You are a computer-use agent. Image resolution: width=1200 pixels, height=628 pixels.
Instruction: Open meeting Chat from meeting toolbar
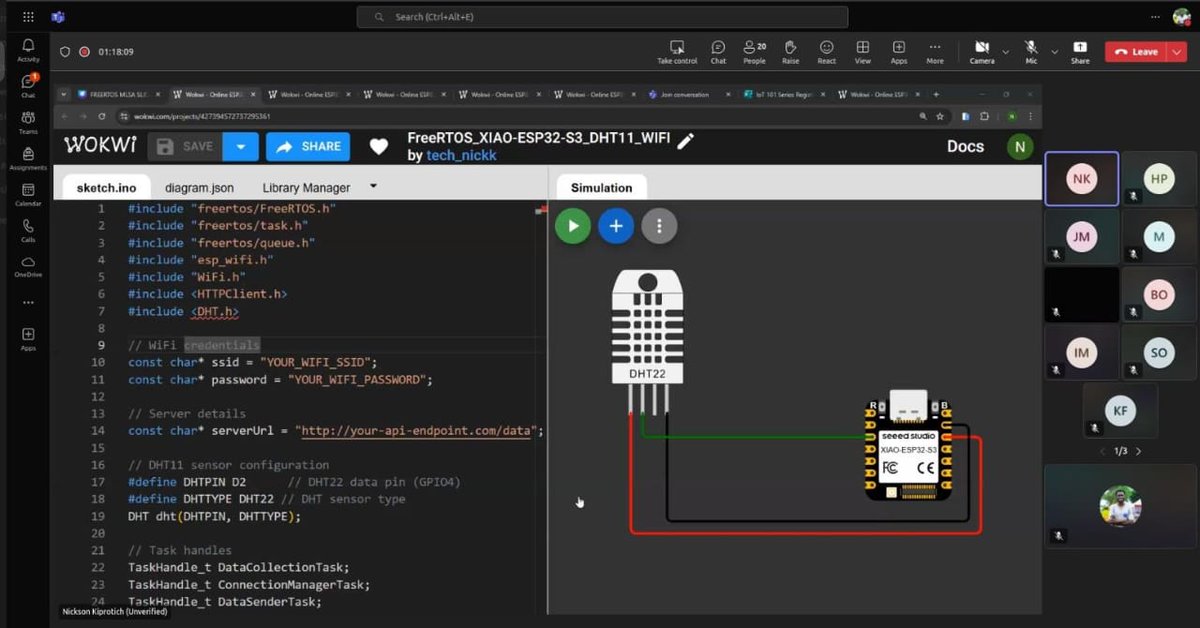point(718,52)
